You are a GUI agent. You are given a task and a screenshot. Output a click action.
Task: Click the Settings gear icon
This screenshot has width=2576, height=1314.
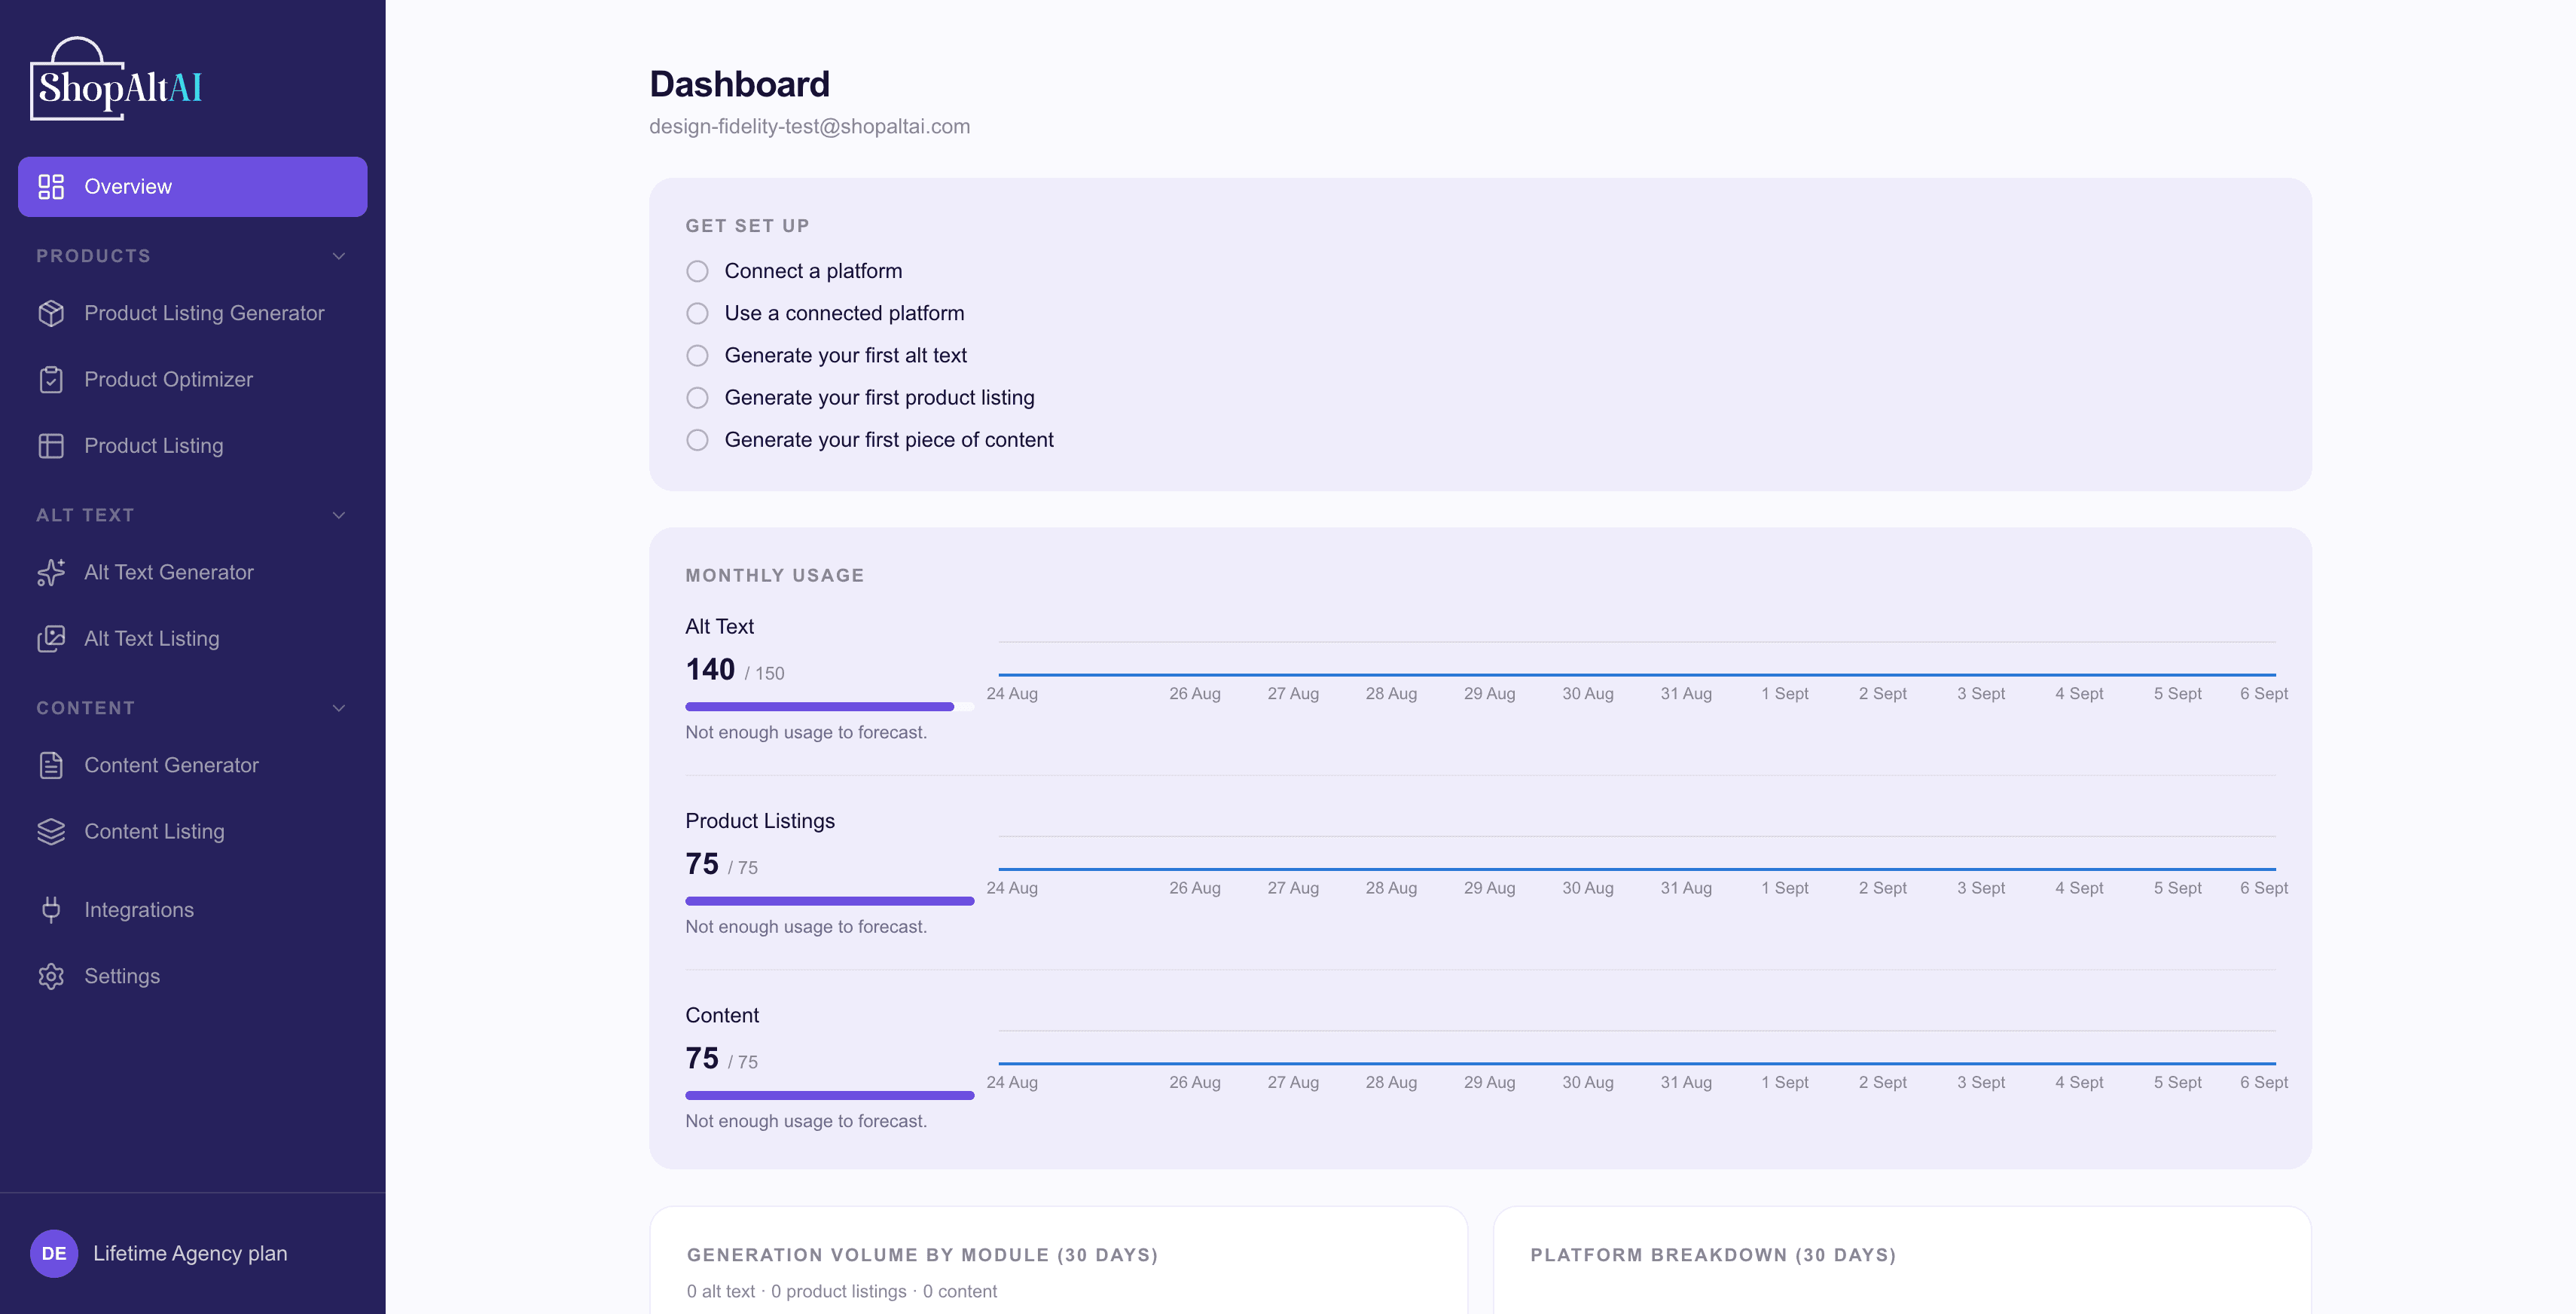pos(51,977)
